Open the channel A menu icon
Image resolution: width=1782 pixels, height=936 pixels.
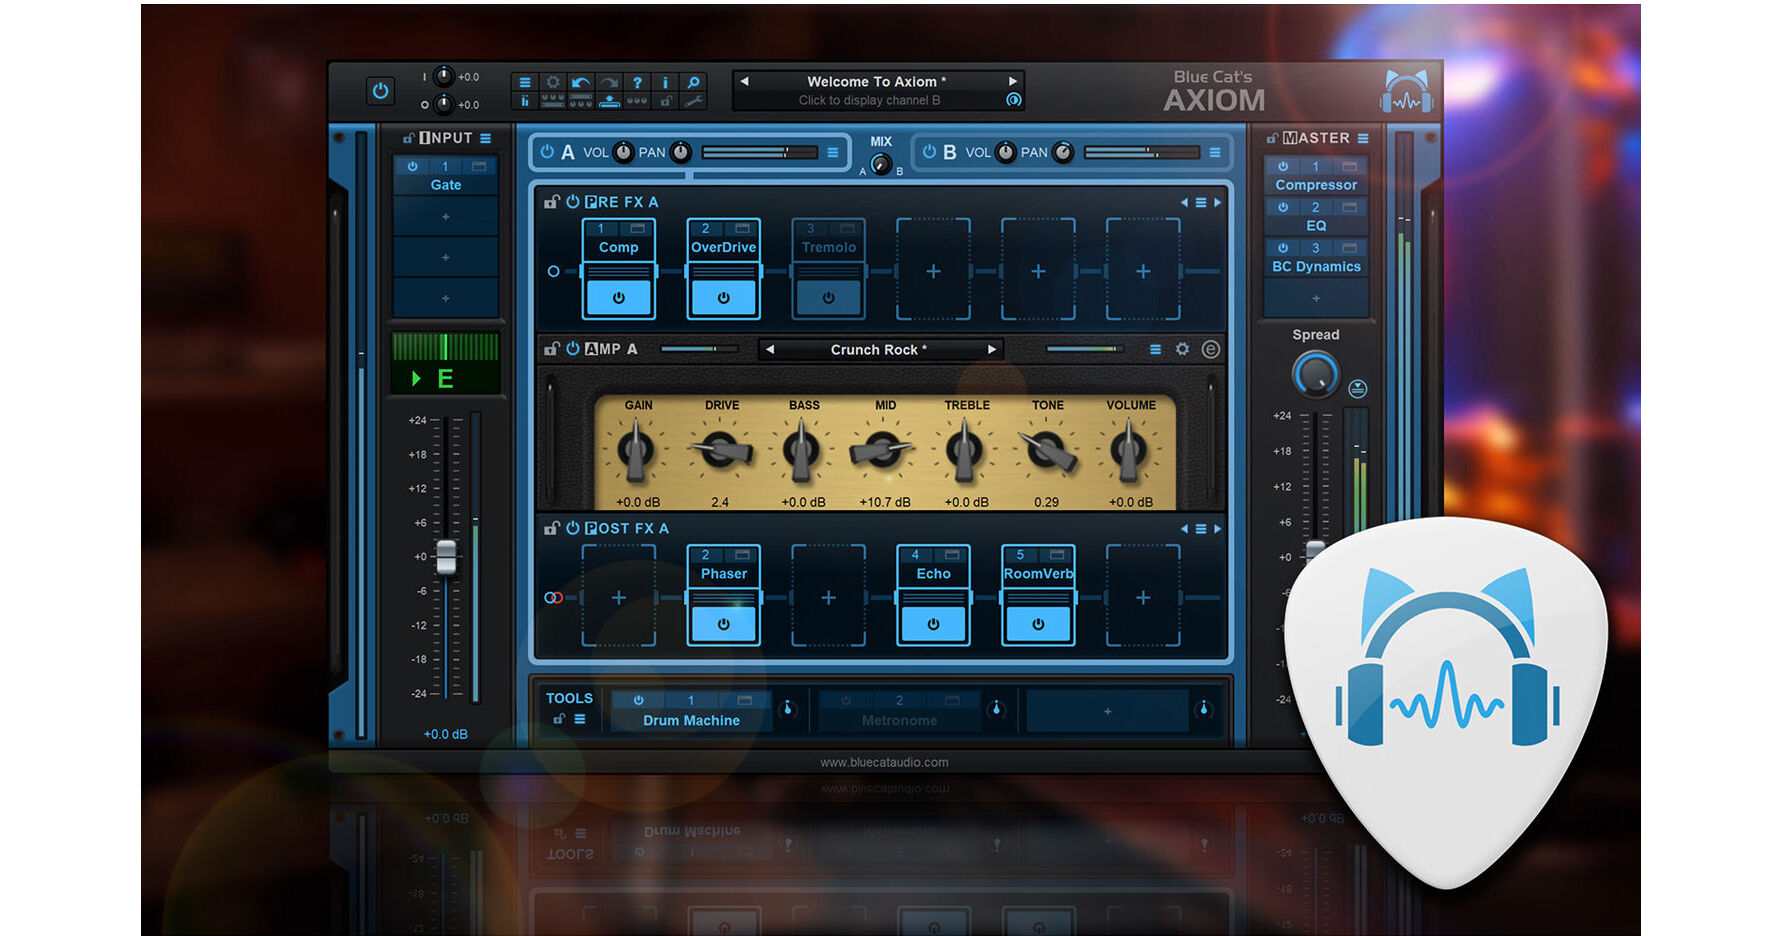pyautogui.click(x=832, y=153)
